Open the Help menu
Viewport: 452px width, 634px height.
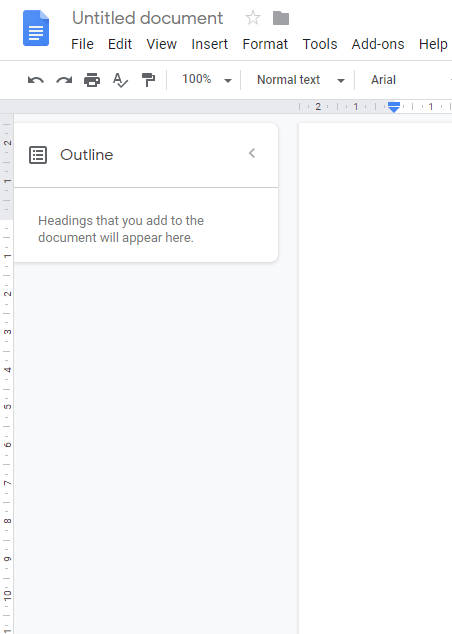point(433,44)
